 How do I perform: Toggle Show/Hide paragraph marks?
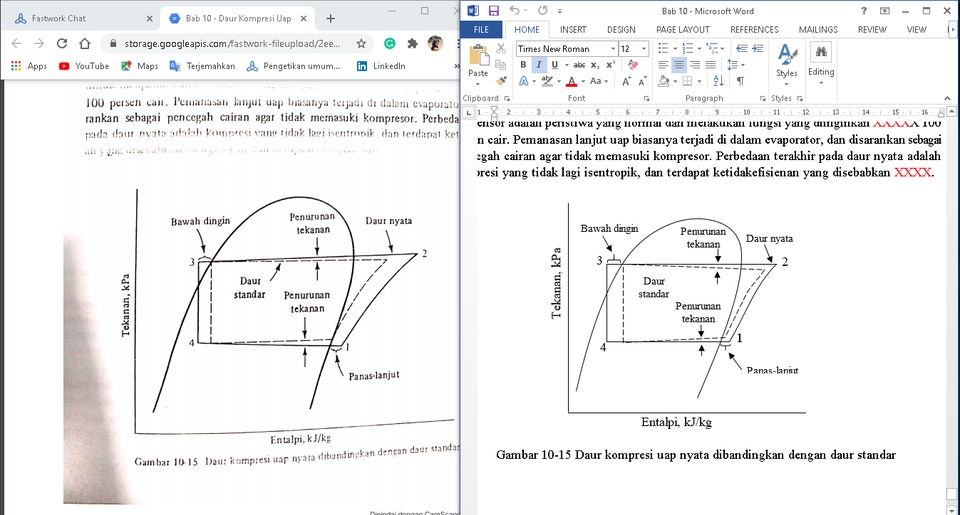pos(740,81)
